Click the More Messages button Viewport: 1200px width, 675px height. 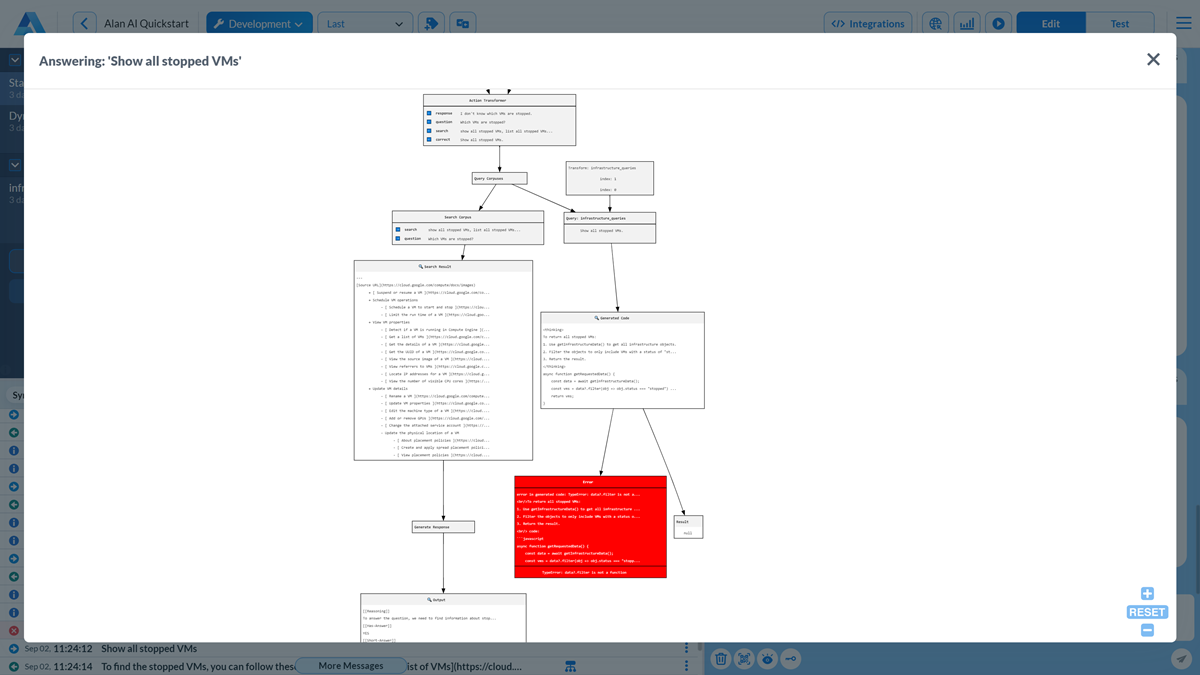(351, 665)
